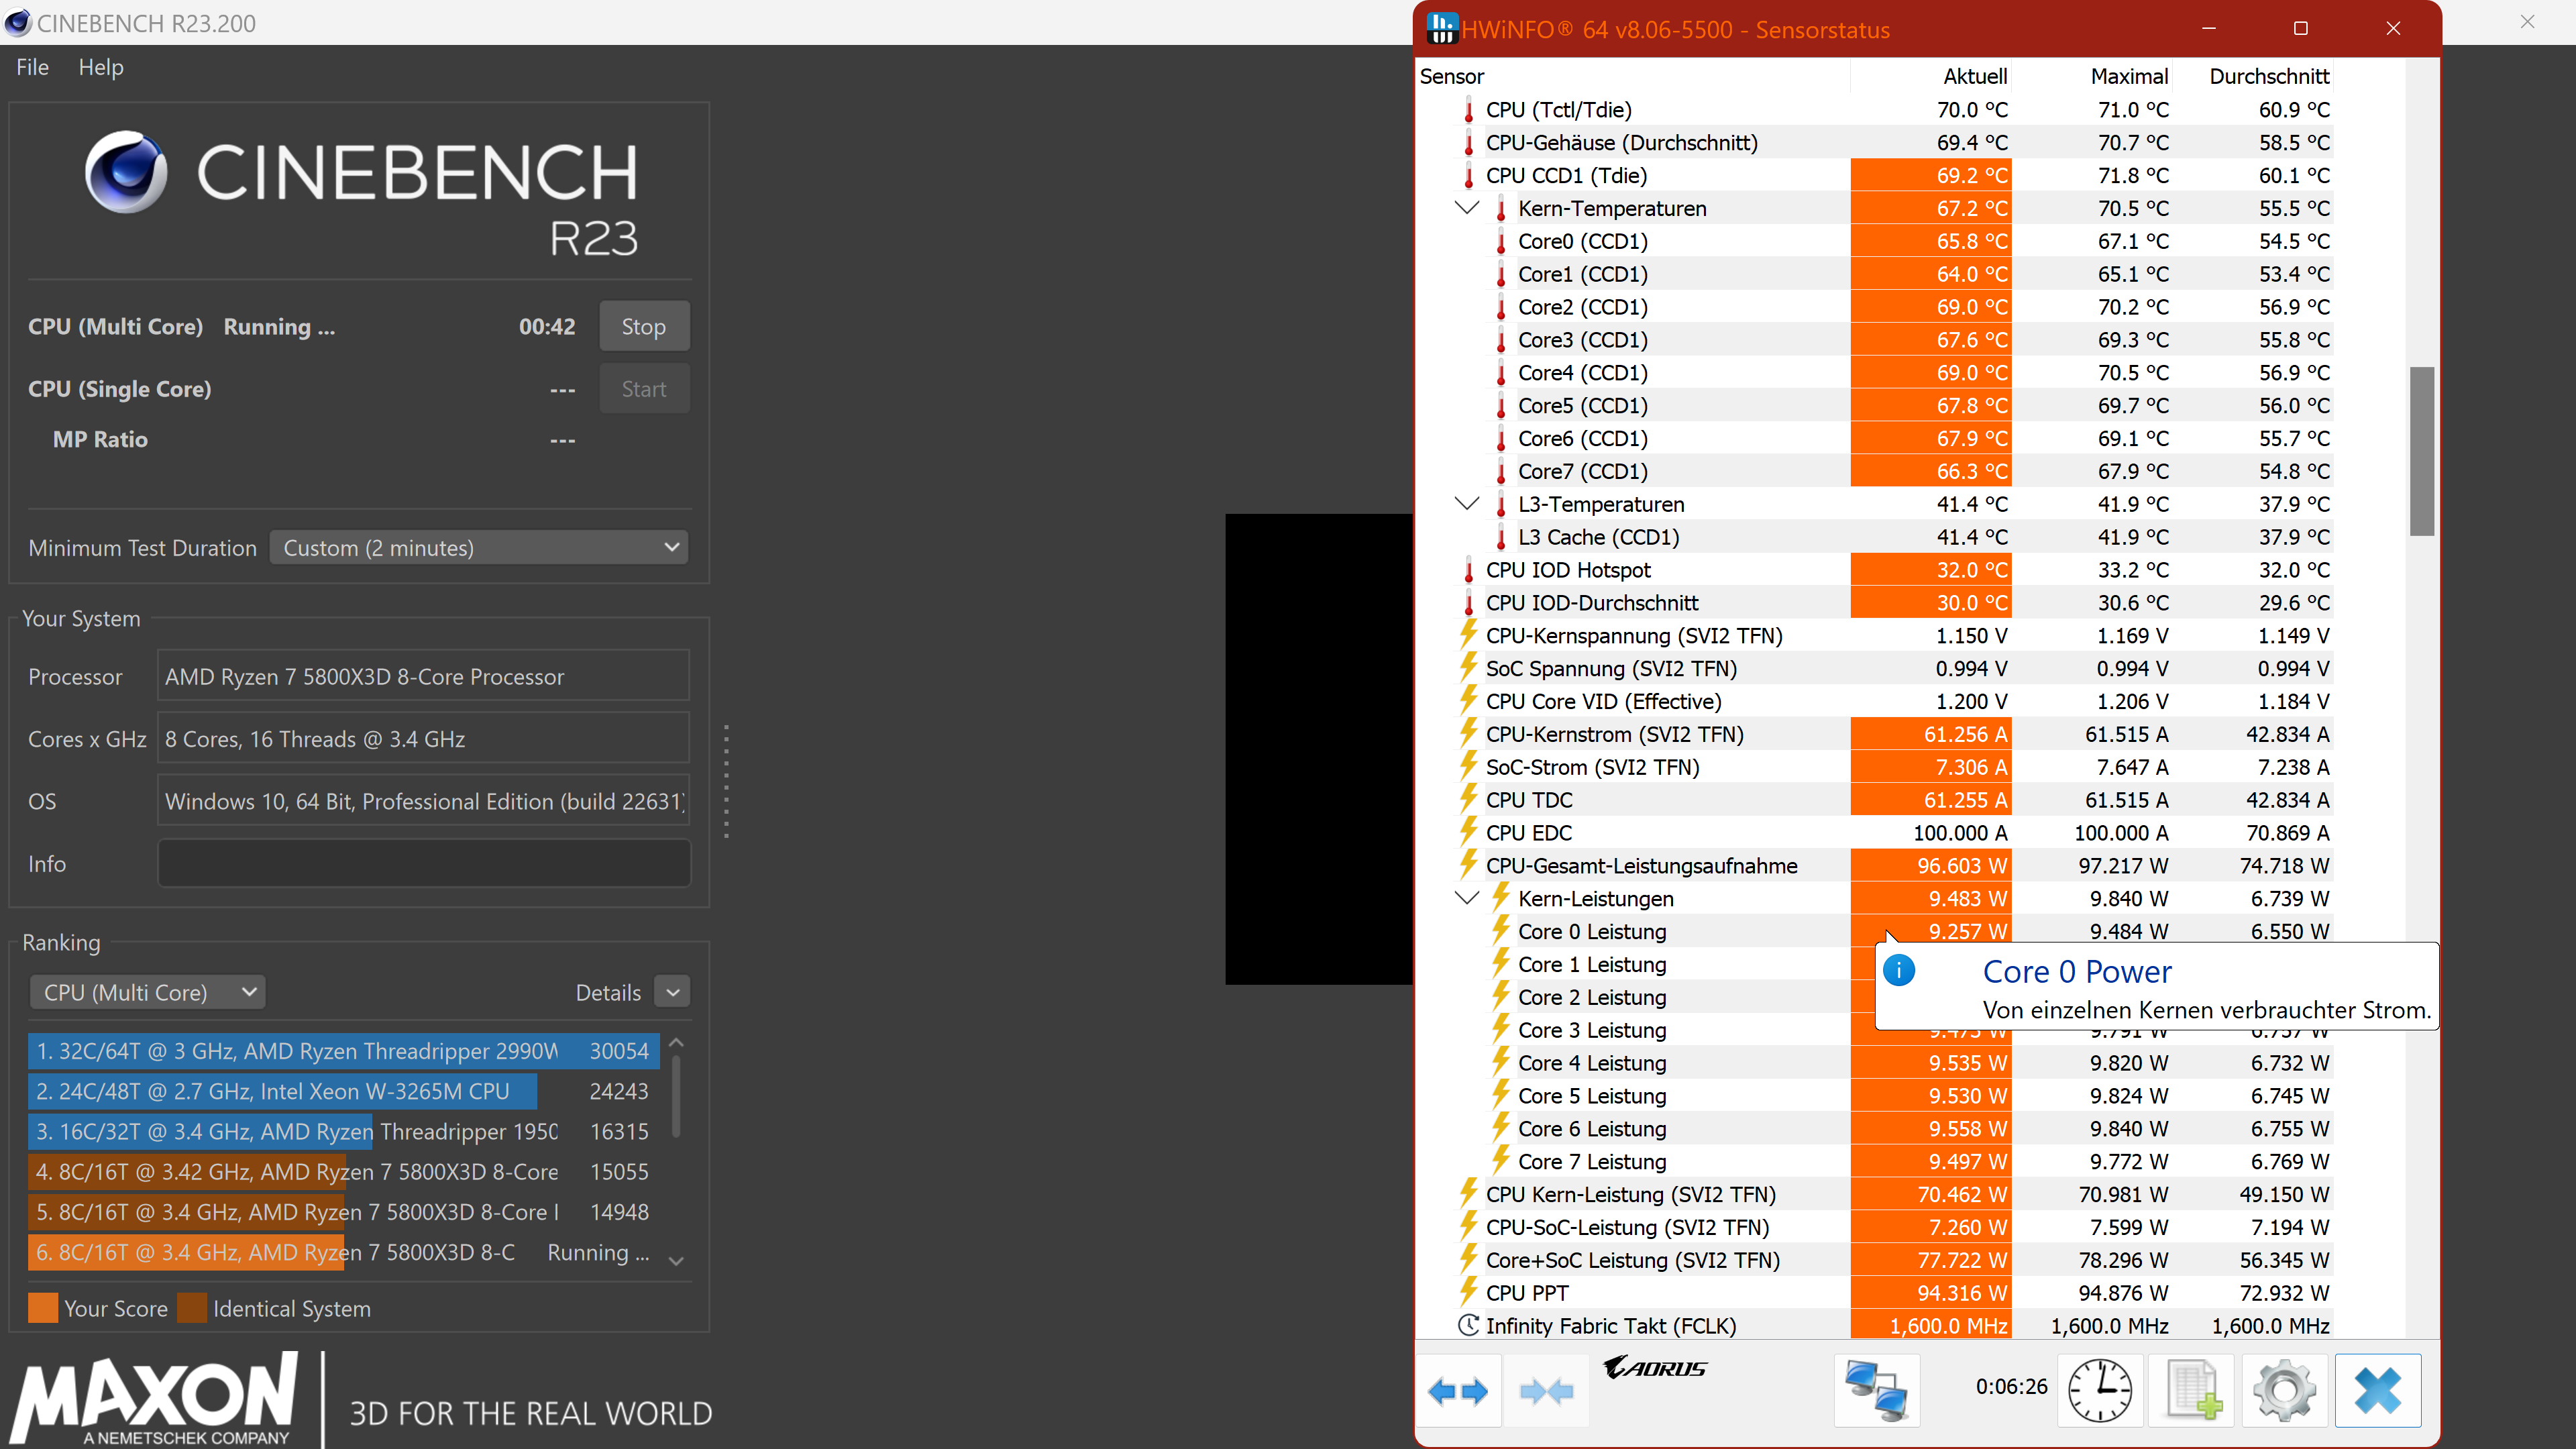Select ranking entry 4 scoring 15055
Screen dimensions: 2576x1449
click(344, 1171)
